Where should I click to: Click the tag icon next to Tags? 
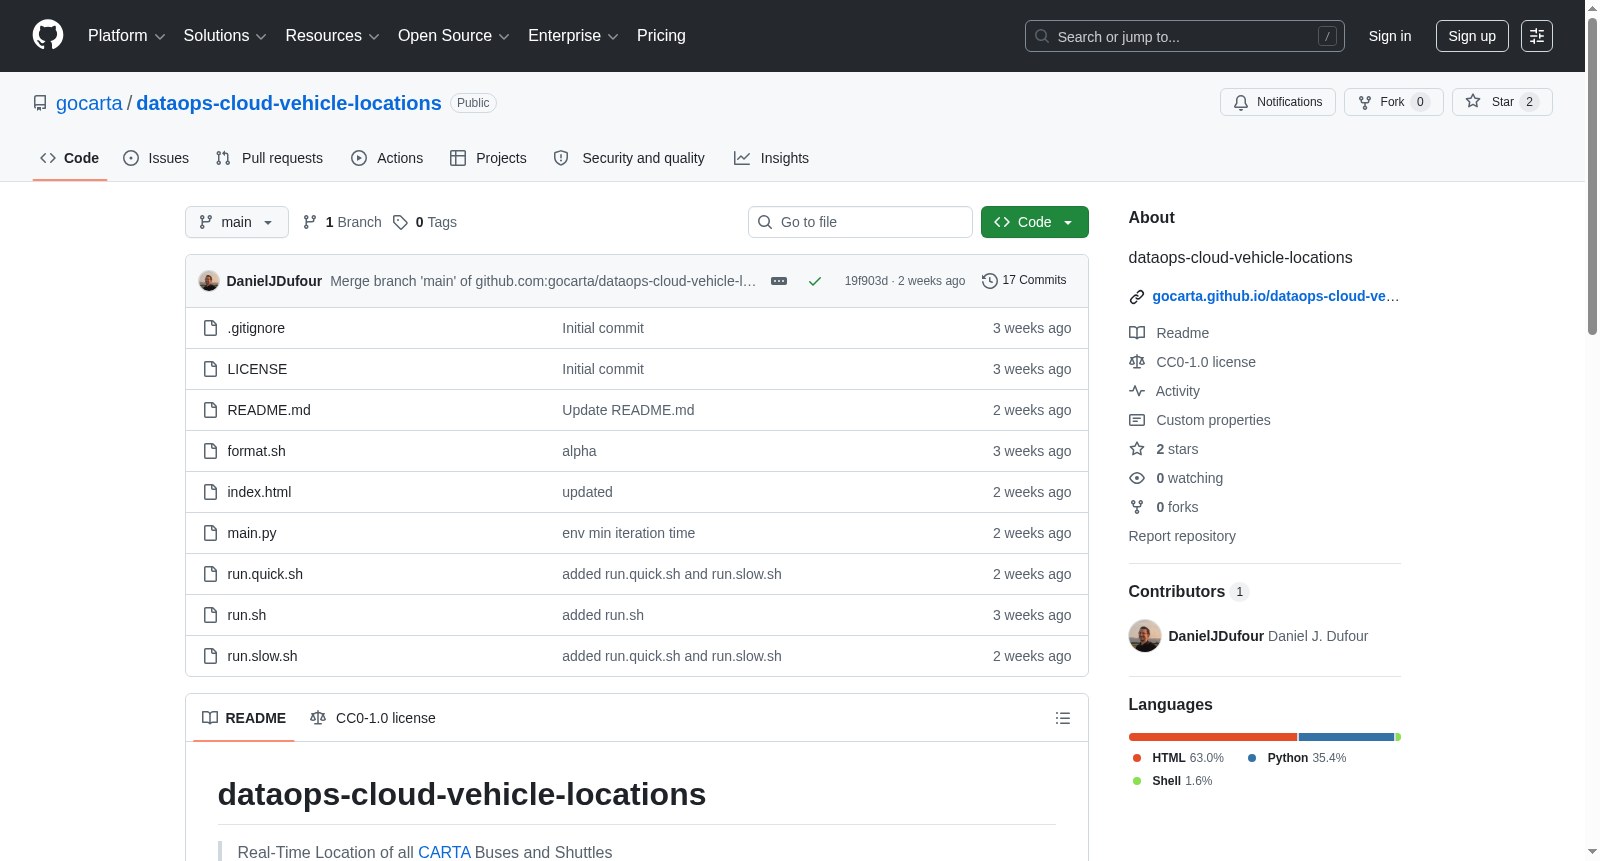click(400, 222)
